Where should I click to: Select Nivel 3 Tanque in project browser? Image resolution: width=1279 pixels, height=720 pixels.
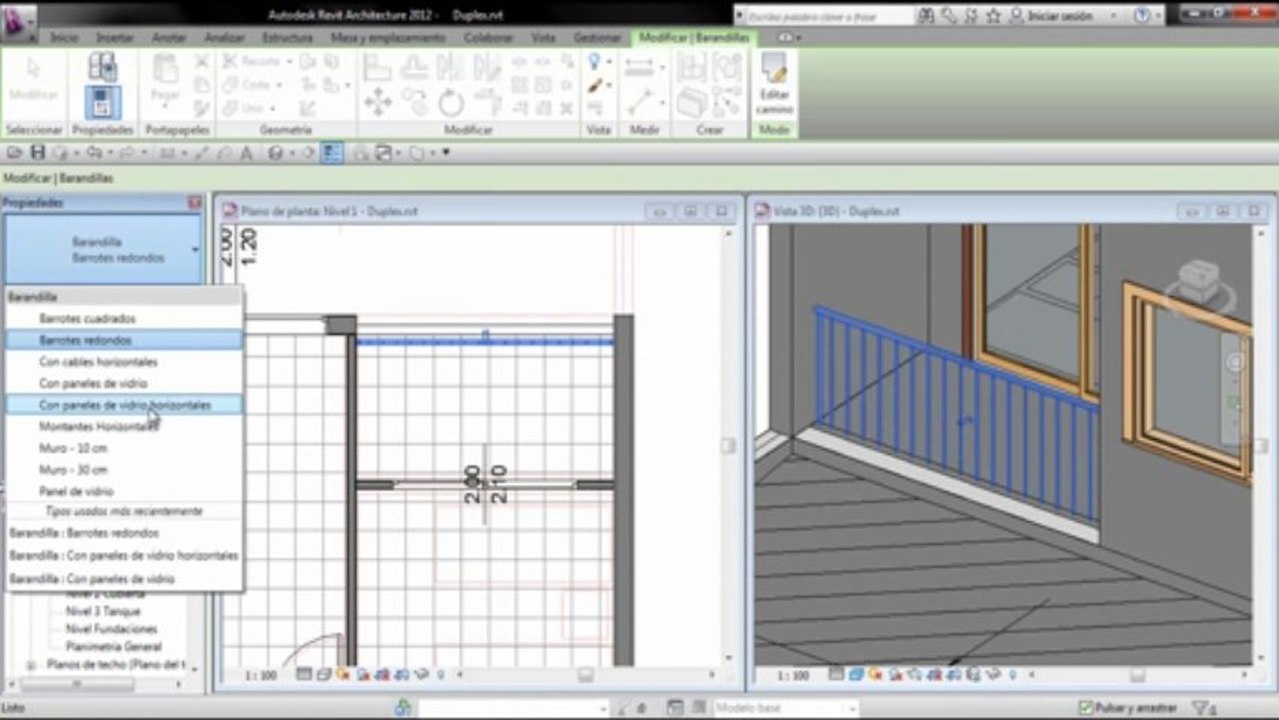click(103, 611)
